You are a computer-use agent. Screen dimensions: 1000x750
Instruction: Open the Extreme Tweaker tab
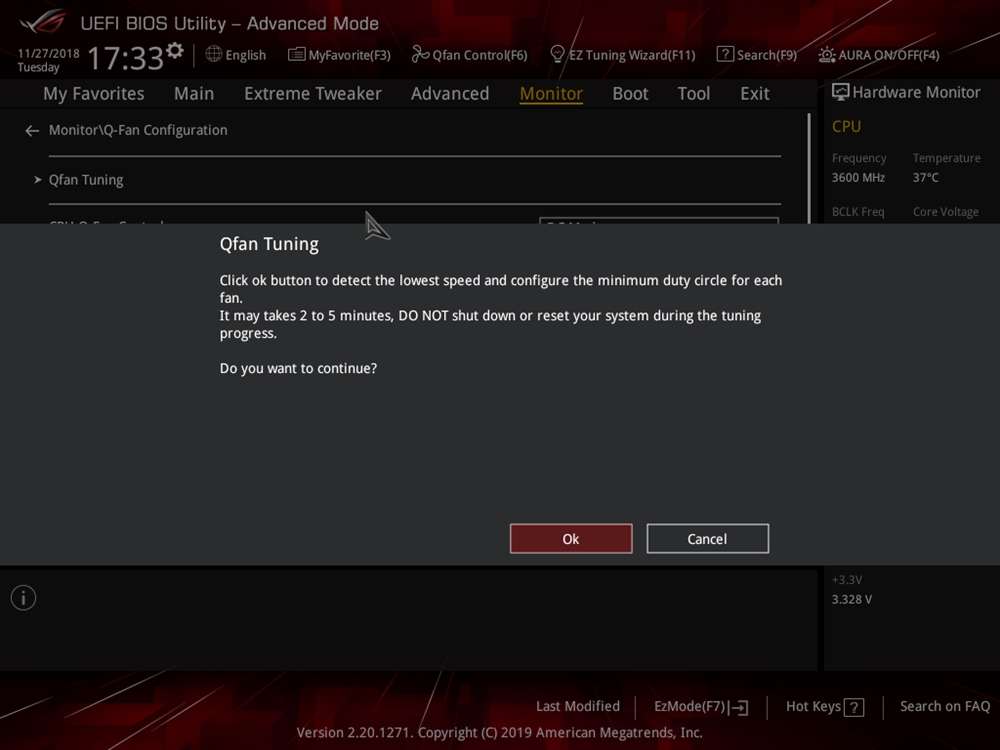coord(312,93)
